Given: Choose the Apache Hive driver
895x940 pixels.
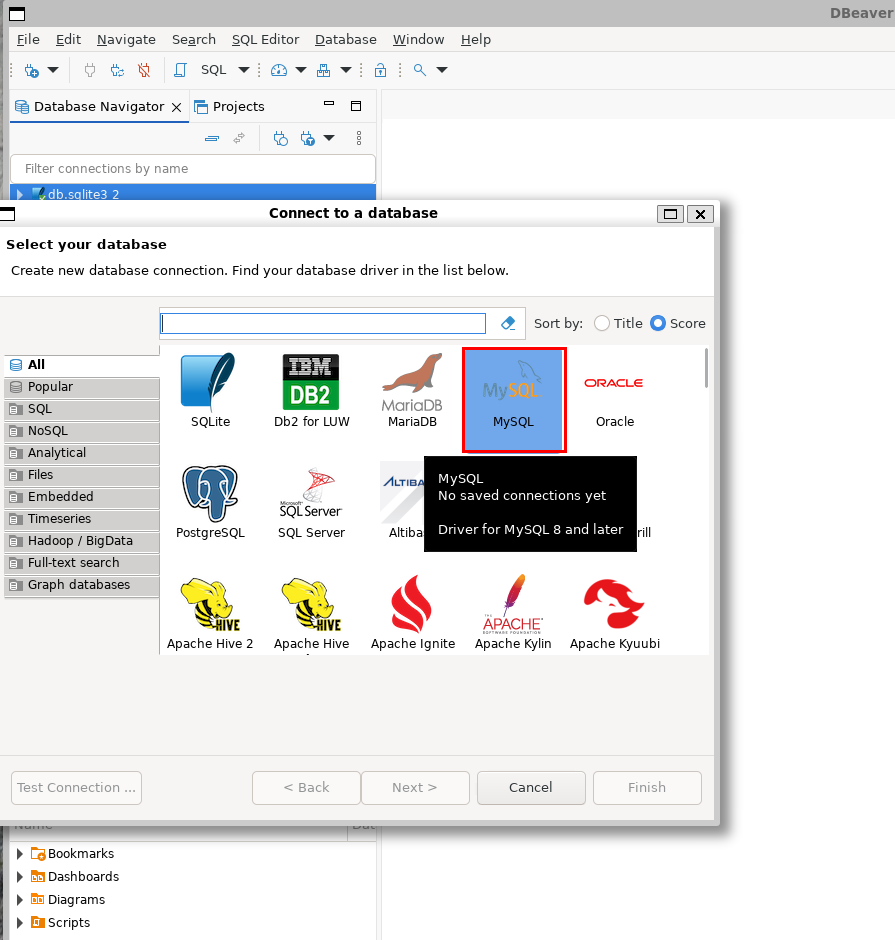Looking at the screenshot, I should point(311,613).
